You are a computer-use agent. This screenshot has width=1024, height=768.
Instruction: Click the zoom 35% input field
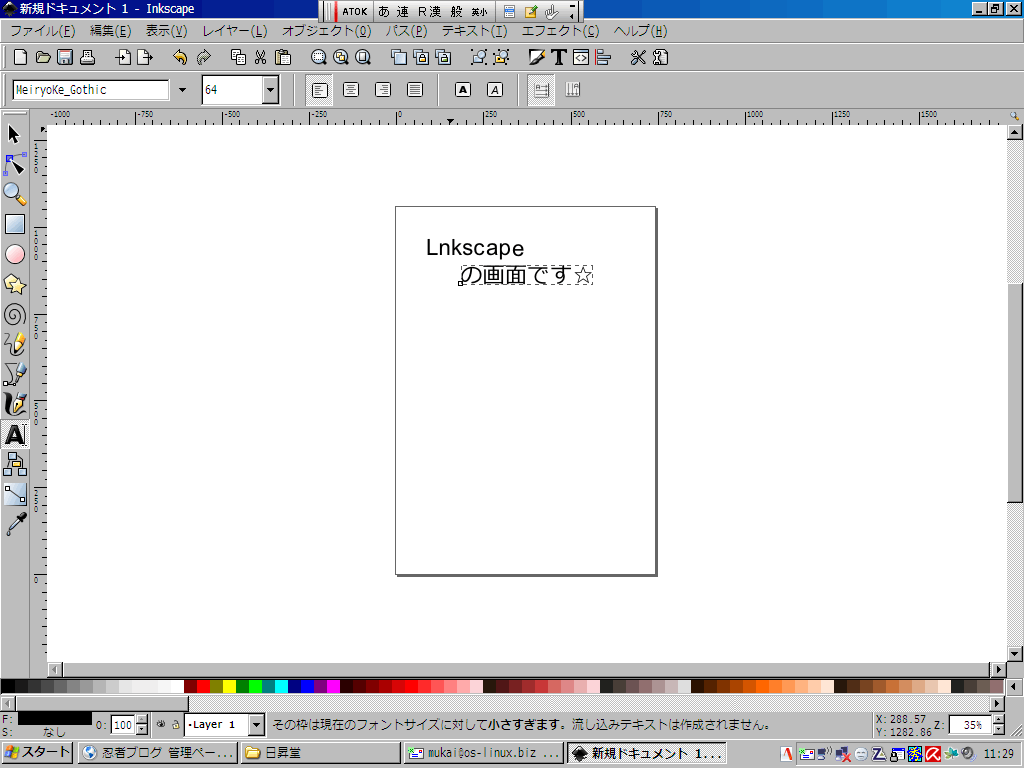[970, 725]
